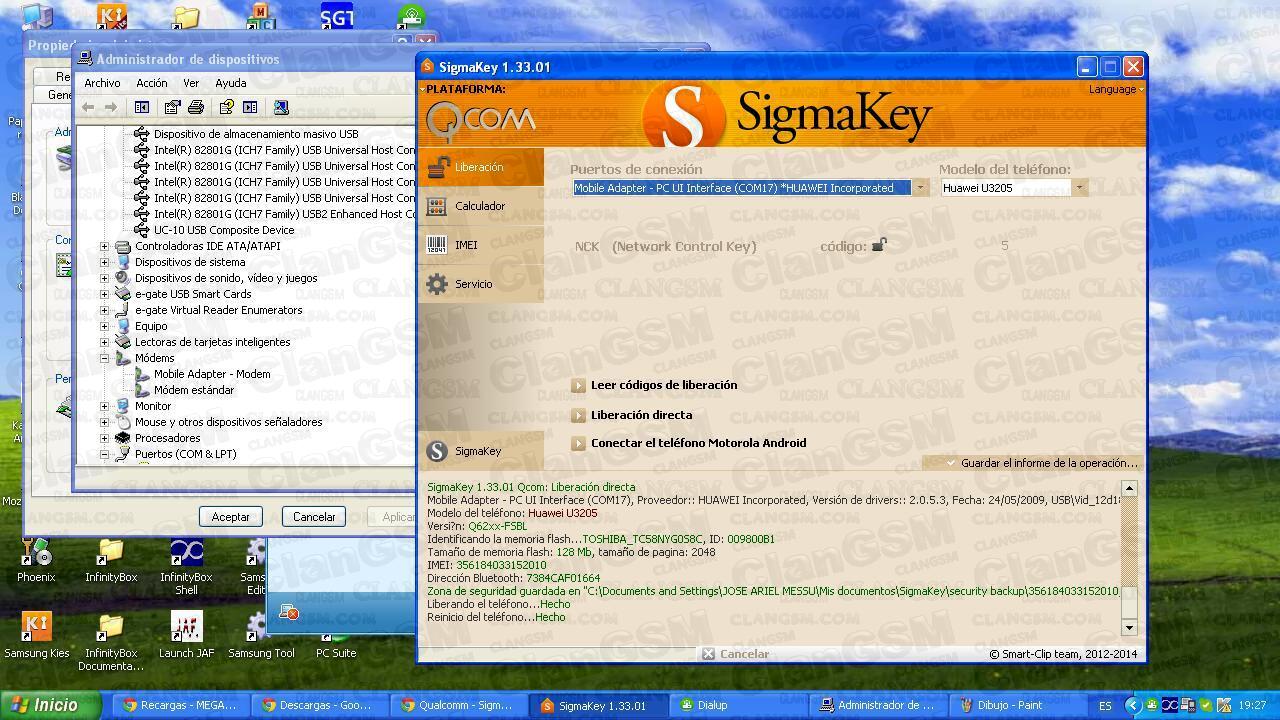This screenshot has width=1280, height=720.
Task: Click the show/hide action pane toolbar icon
Action: 250,107
